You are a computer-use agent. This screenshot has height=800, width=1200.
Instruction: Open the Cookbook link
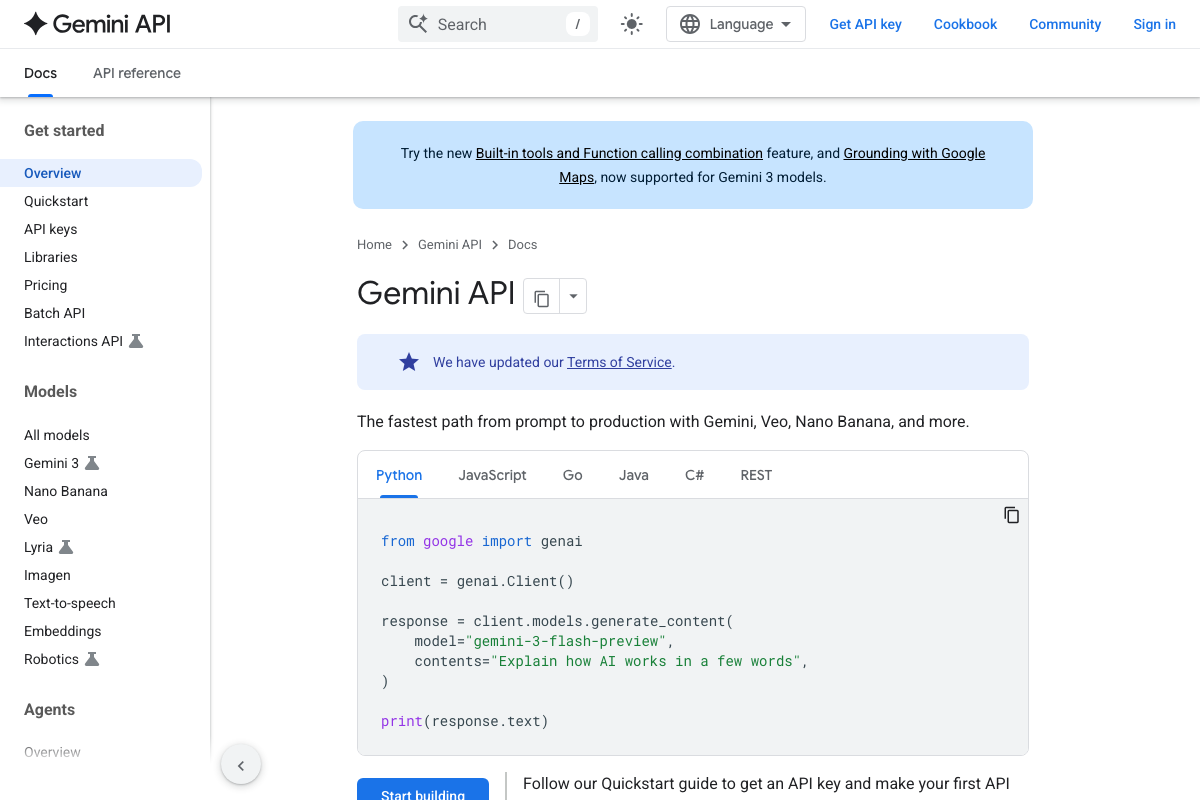click(965, 24)
